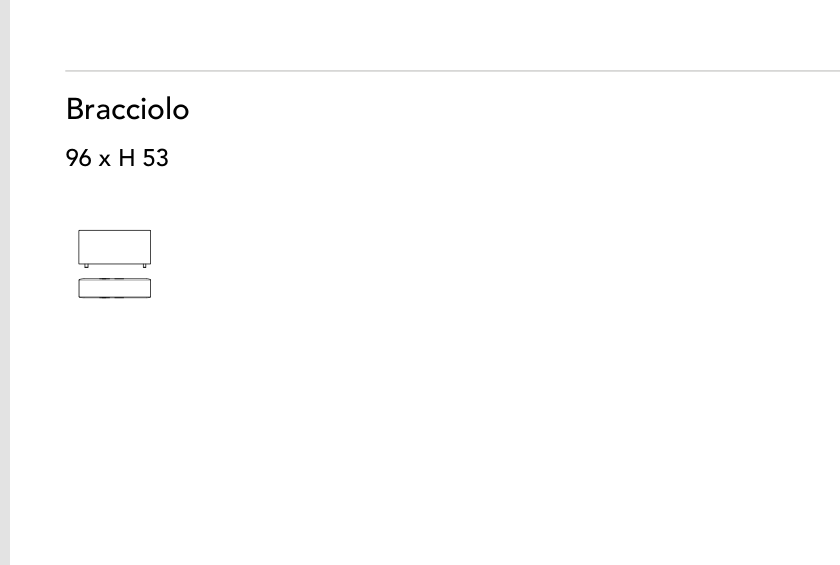This screenshot has height=565, width=840.
Task: Click the x between 96 and H
Action: pyautogui.click(x=104, y=160)
